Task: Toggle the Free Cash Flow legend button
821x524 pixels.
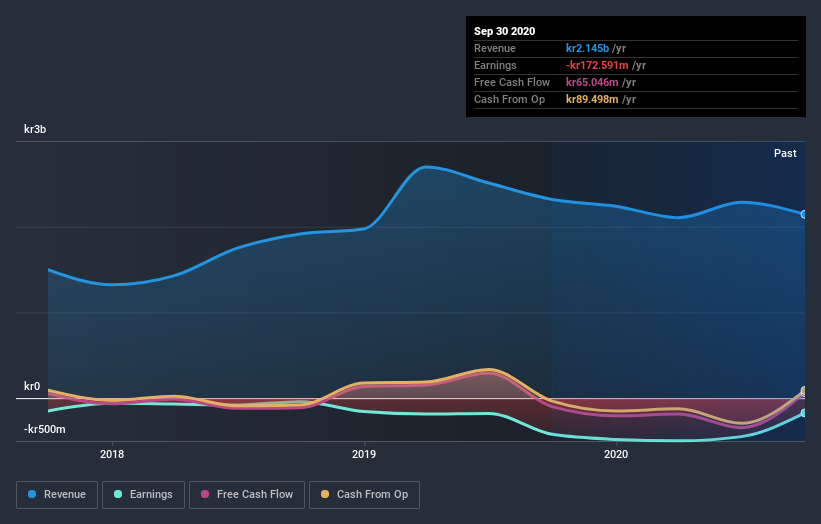Action: click(x=247, y=495)
